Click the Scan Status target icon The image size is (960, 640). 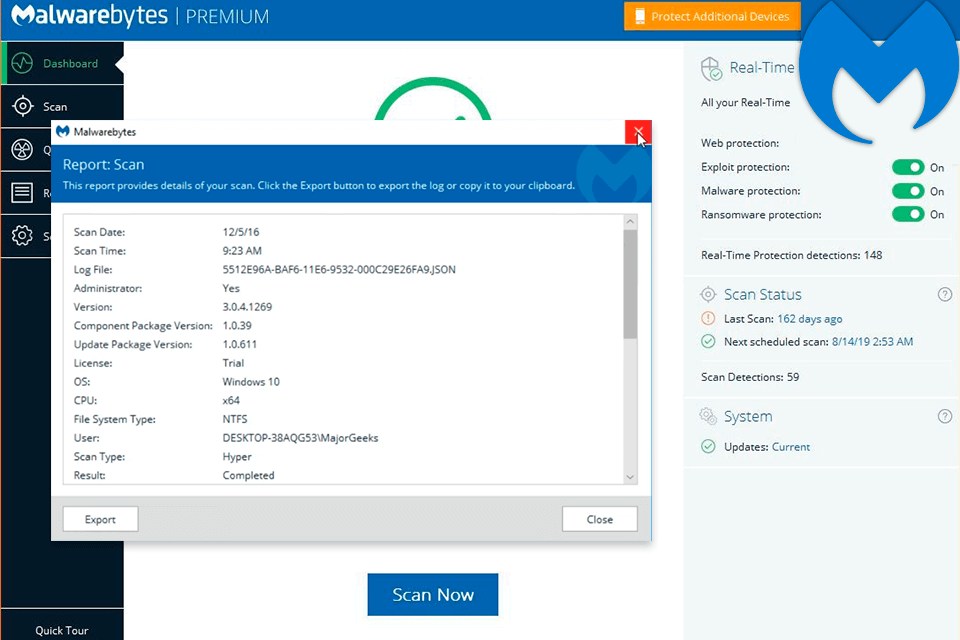[x=708, y=295]
